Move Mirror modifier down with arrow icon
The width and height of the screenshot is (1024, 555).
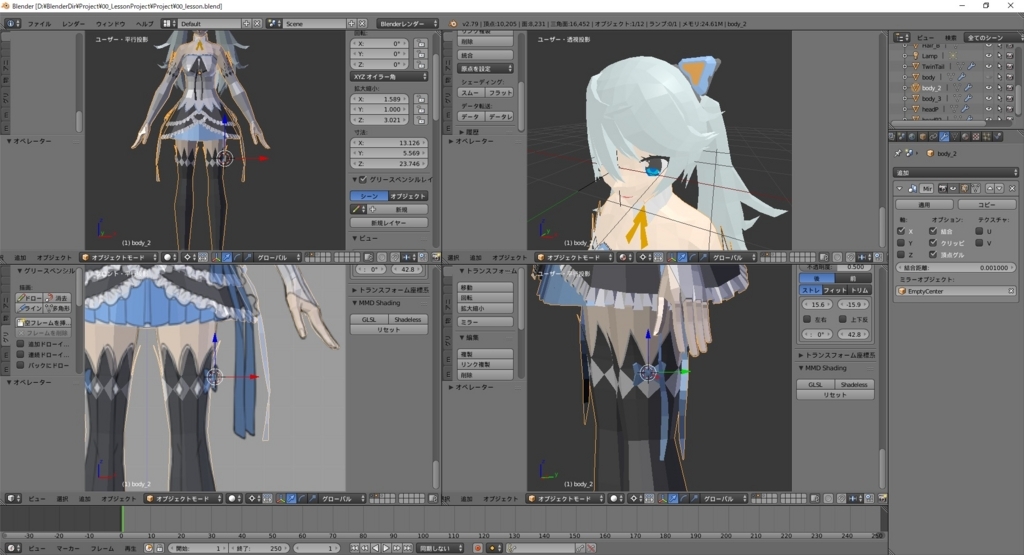999,189
